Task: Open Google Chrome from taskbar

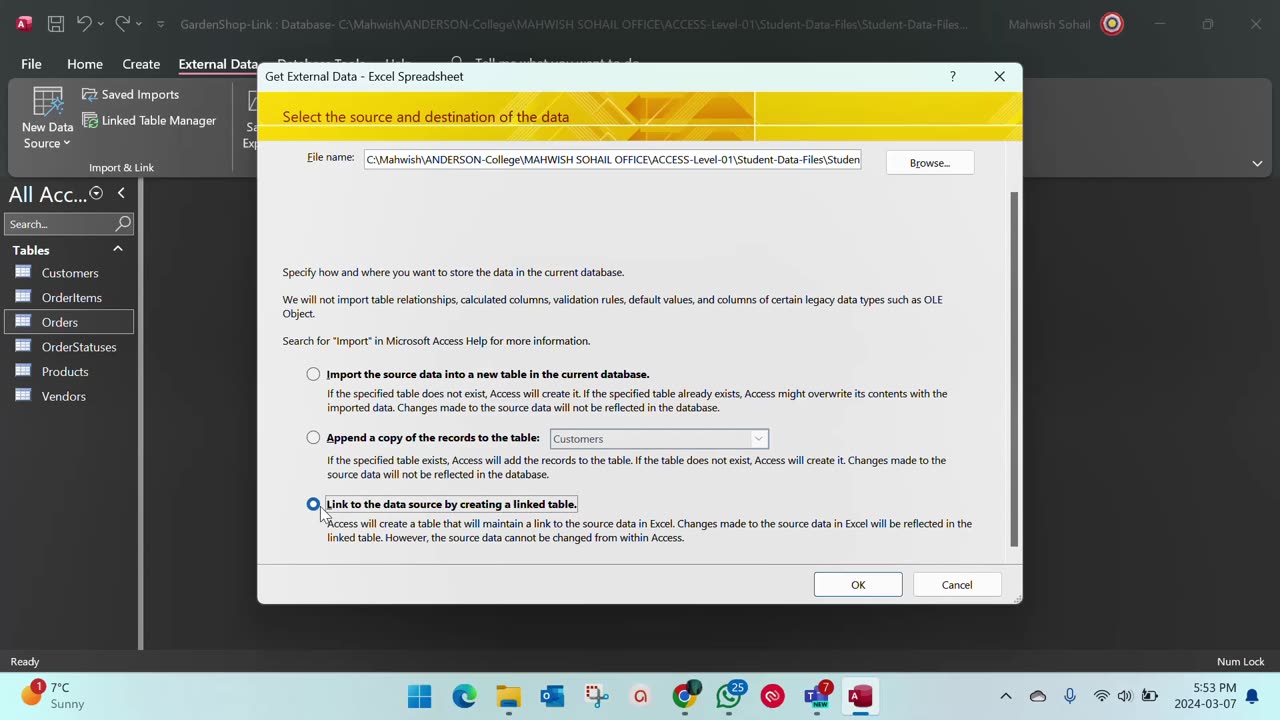Action: tap(685, 696)
